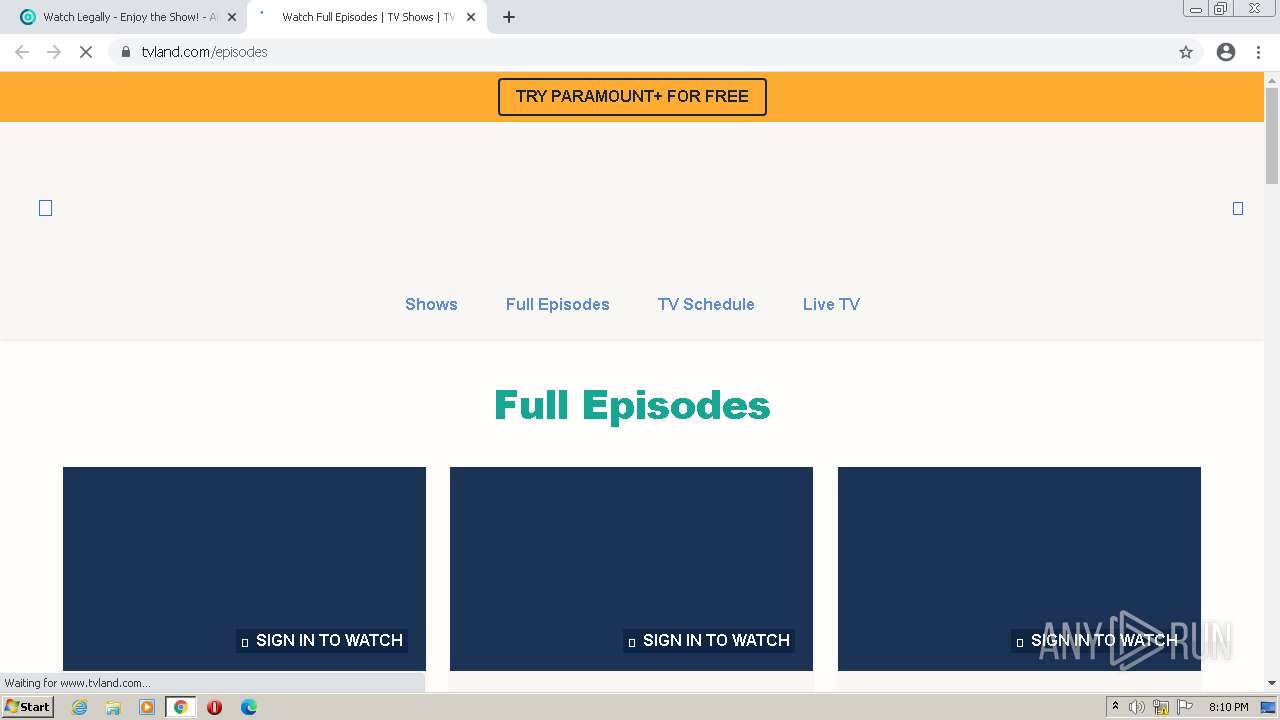
Task: Open a new tab with the plus button
Action: tap(509, 17)
